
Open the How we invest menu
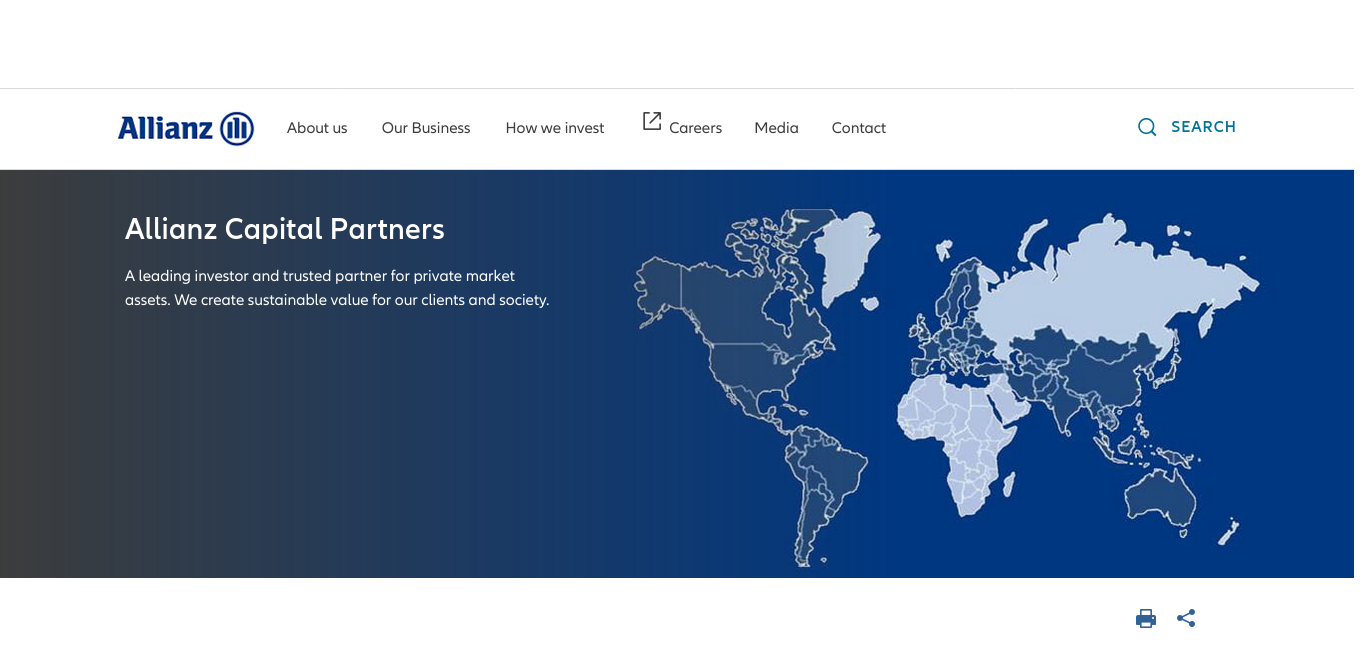(555, 128)
